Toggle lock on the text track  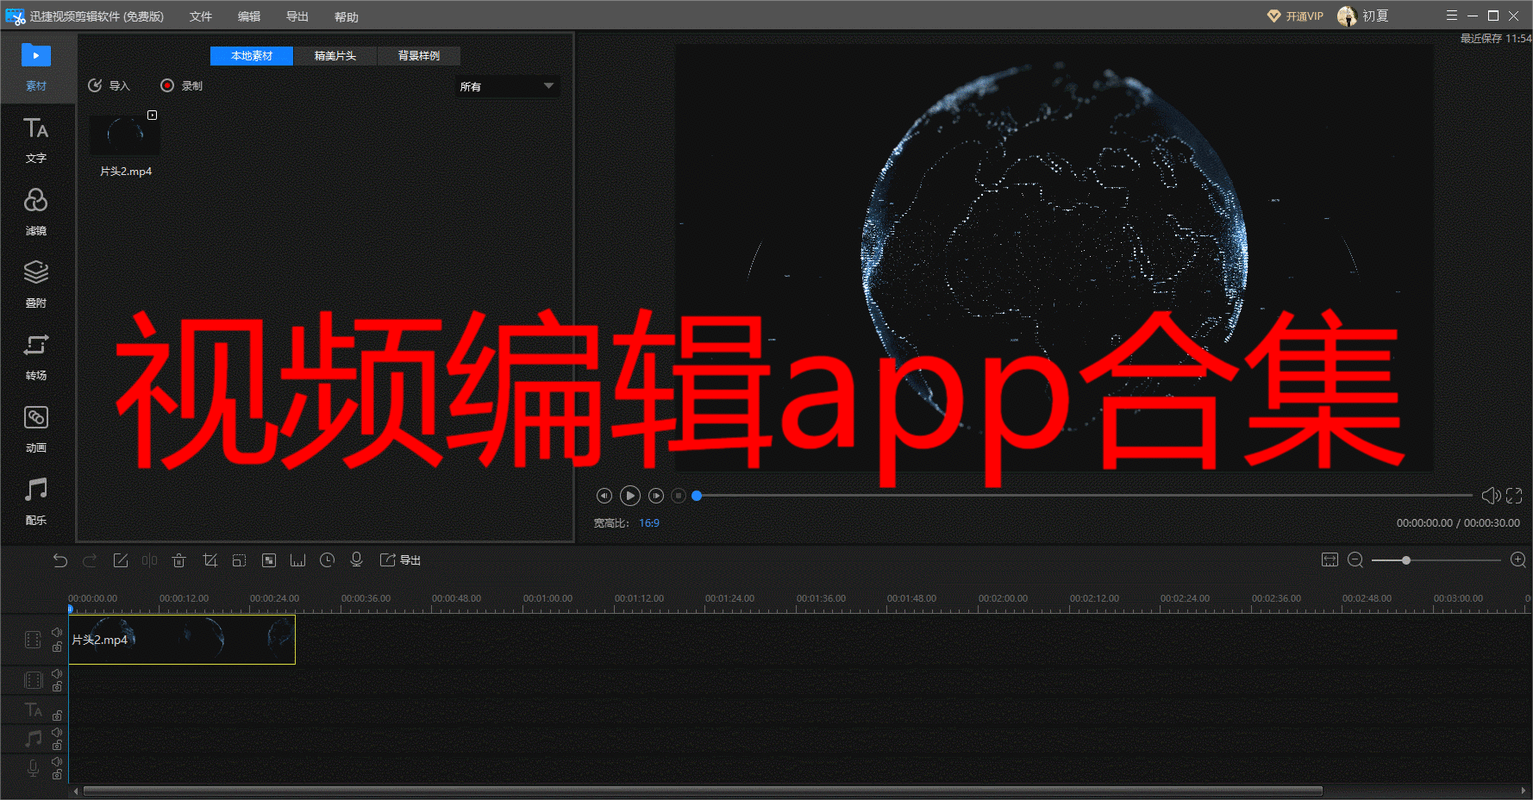tap(57, 716)
